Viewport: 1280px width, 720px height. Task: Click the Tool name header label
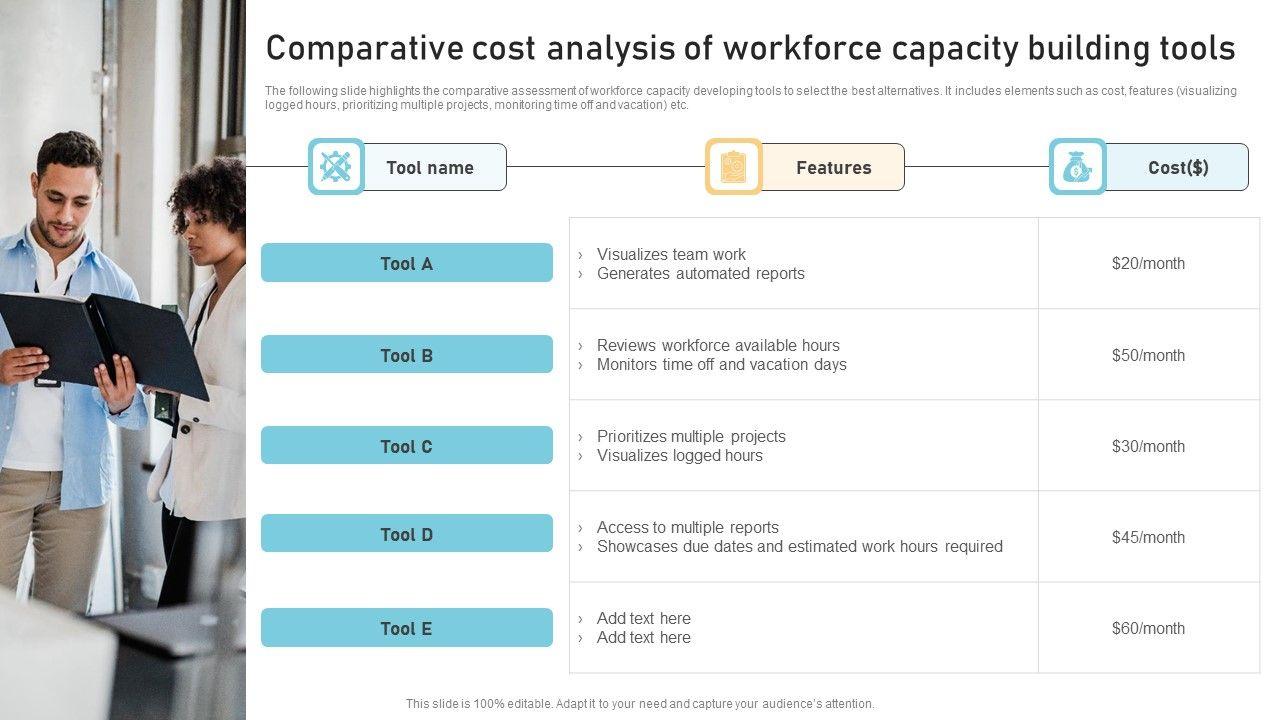click(x=431, y=167)
